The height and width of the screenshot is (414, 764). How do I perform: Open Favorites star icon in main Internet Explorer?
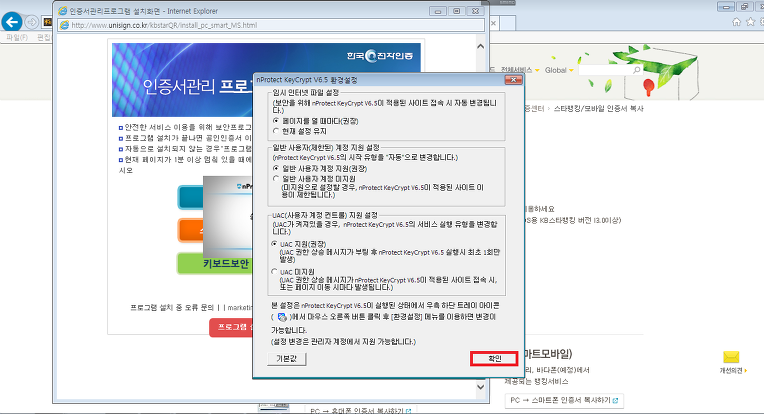coord(750,22)
